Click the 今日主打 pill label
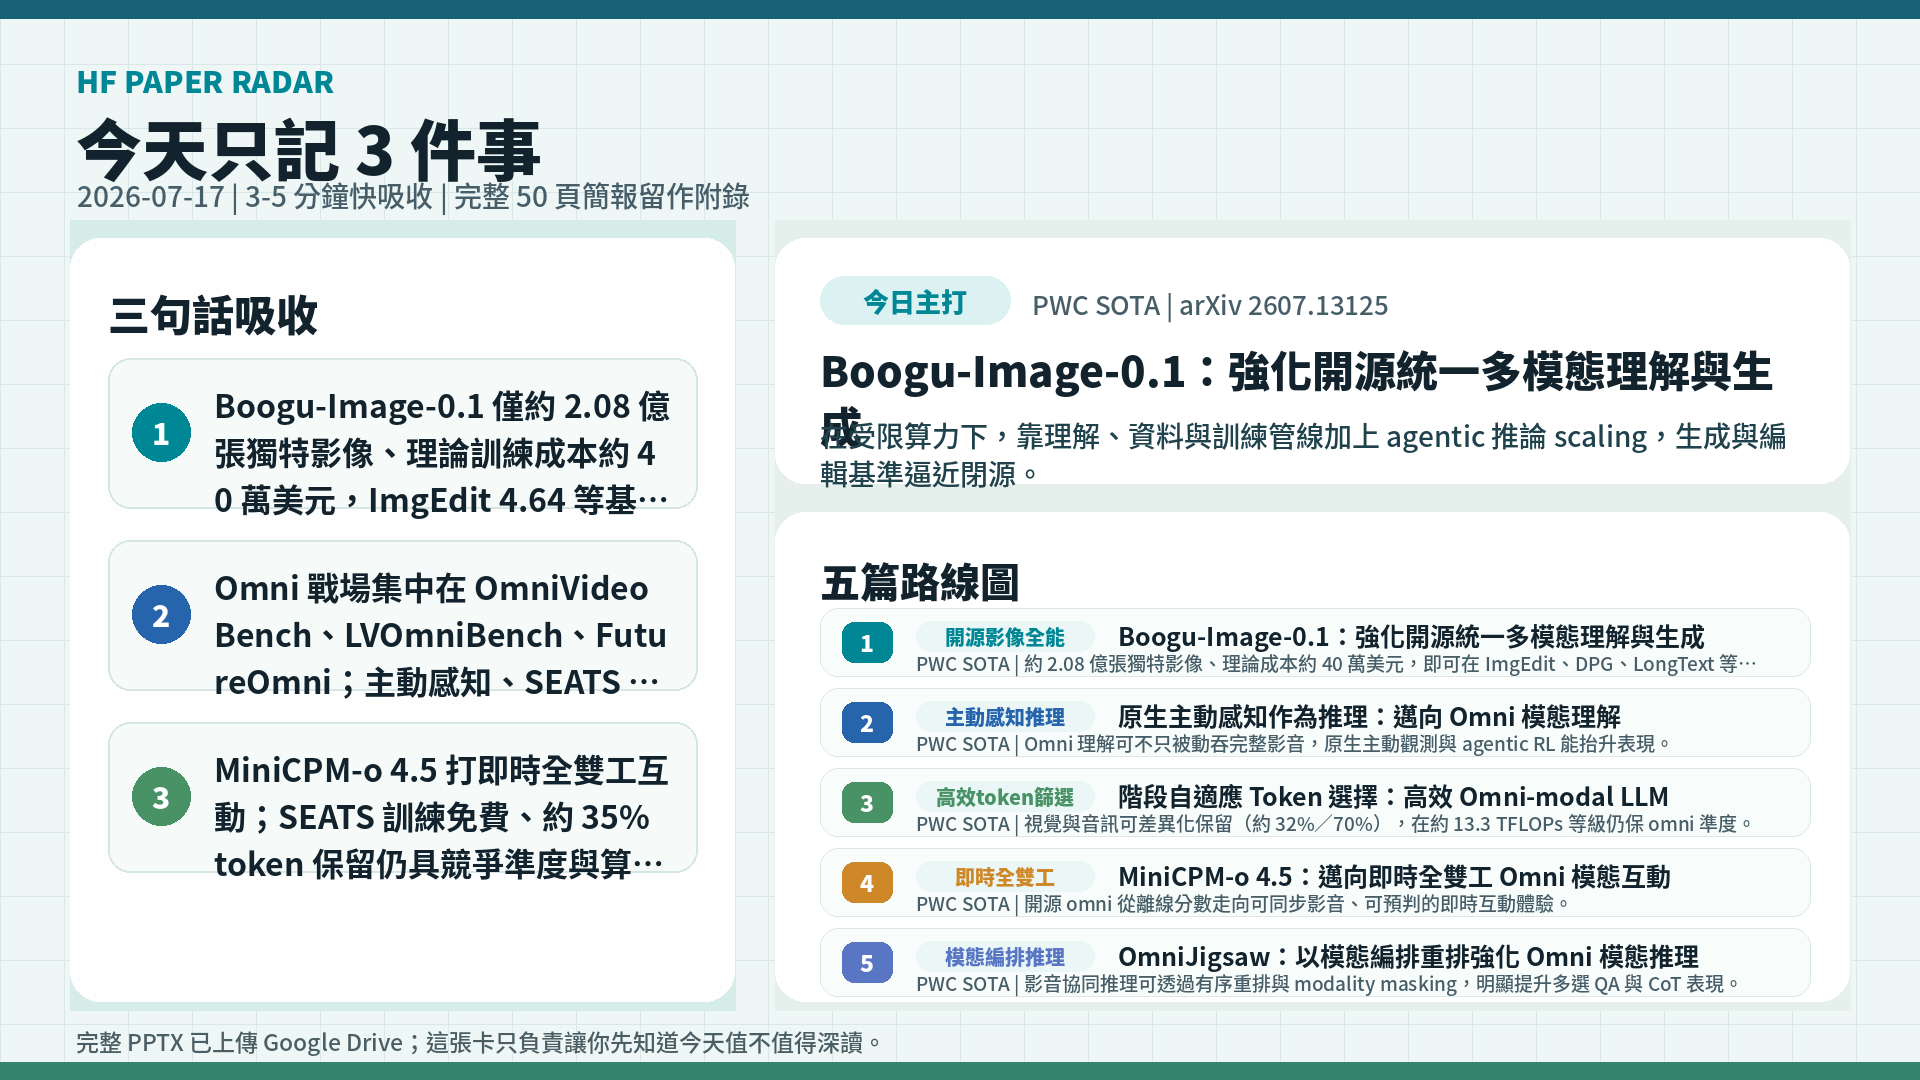 click(x=915, y=301)
